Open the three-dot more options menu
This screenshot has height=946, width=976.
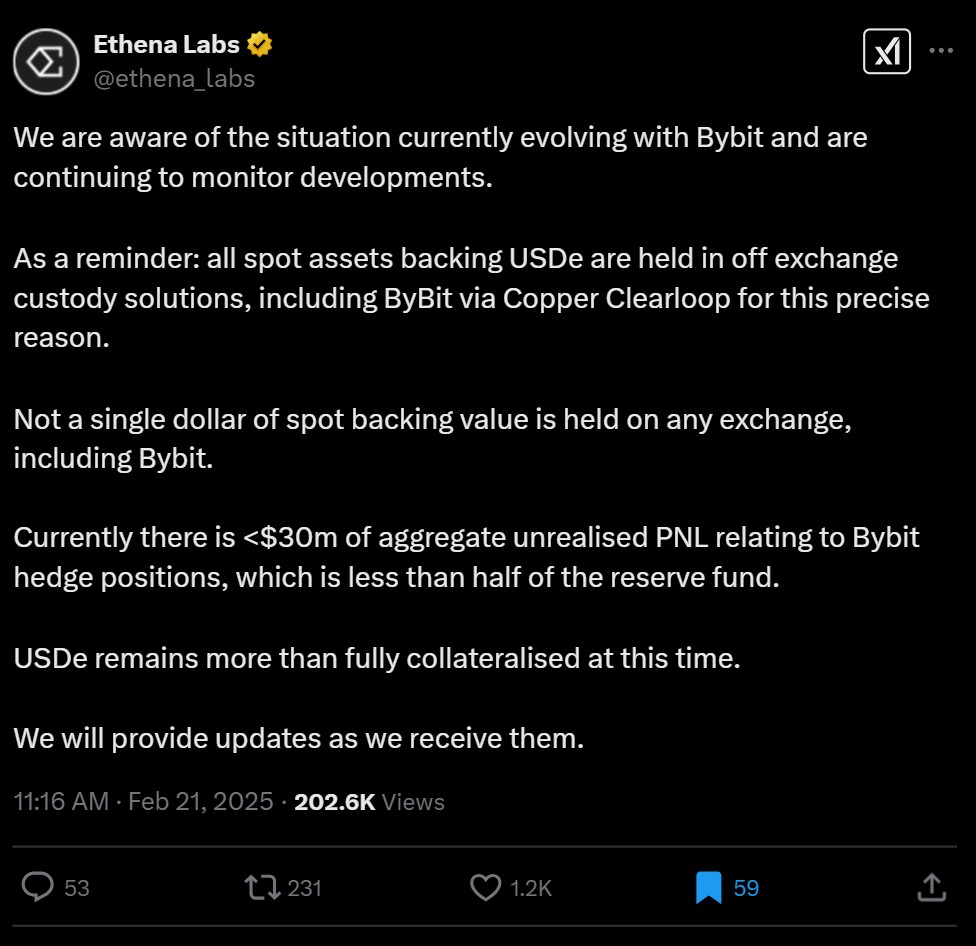tap(941, 51)
